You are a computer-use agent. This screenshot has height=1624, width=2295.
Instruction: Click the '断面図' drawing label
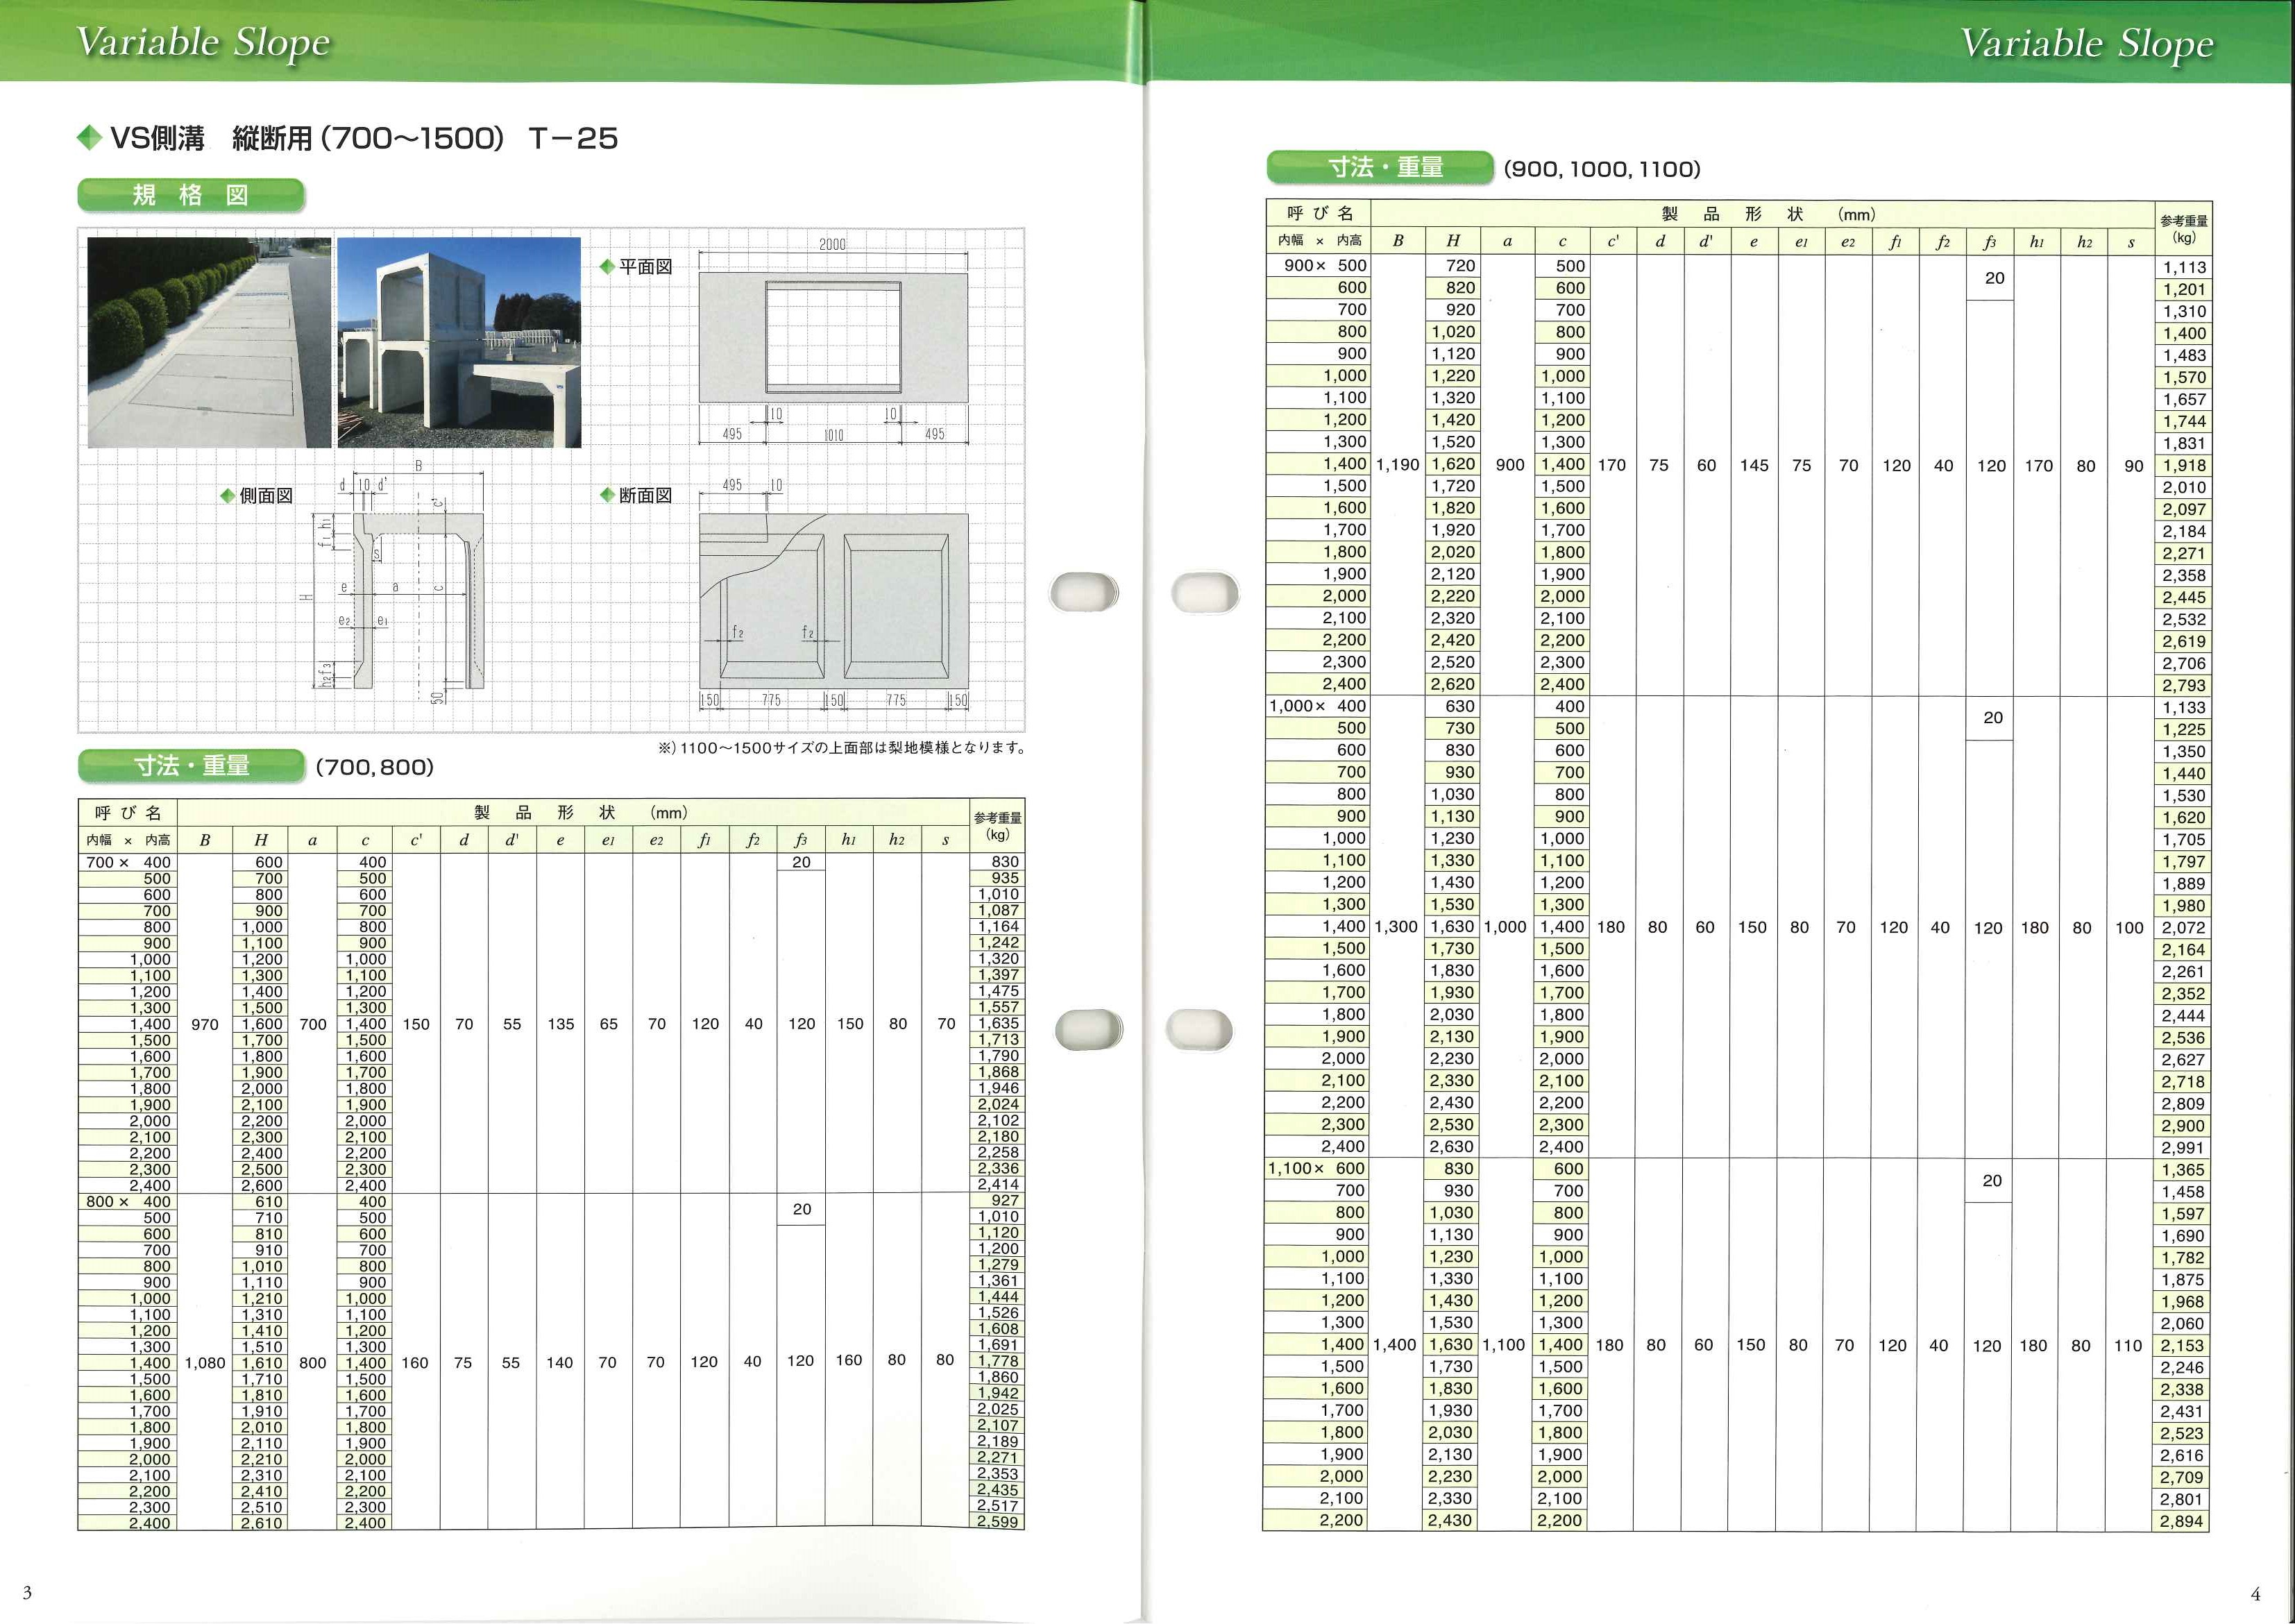tap(645, 496)
